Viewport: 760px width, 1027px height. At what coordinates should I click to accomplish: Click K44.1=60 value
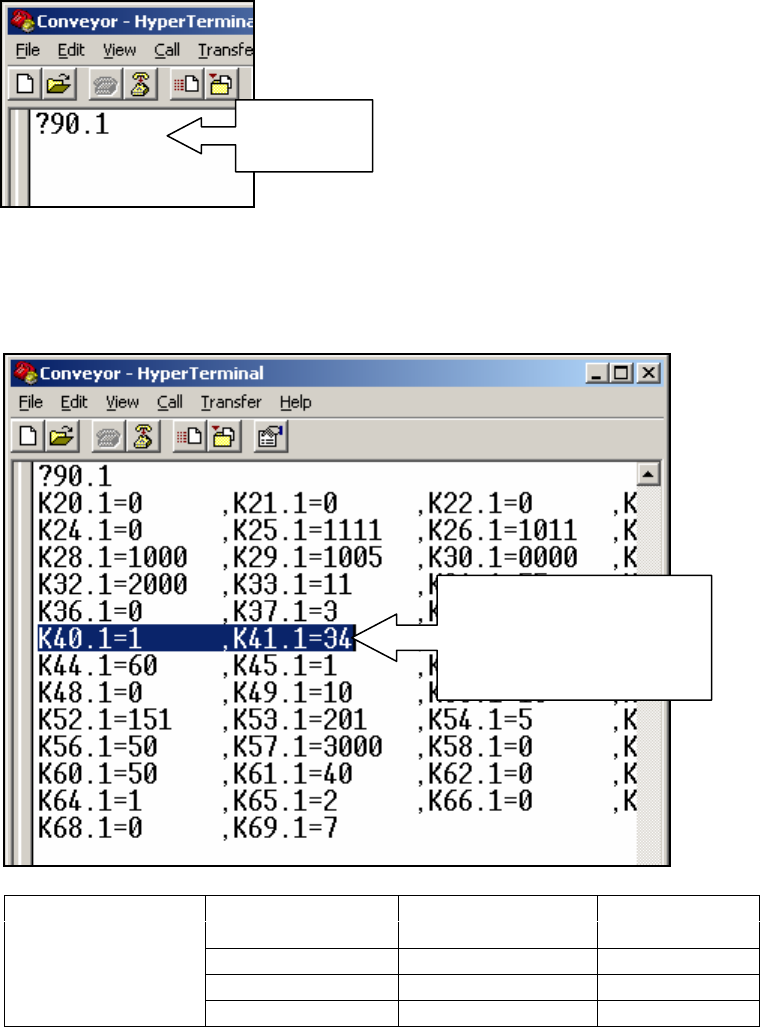coord(98,666)
